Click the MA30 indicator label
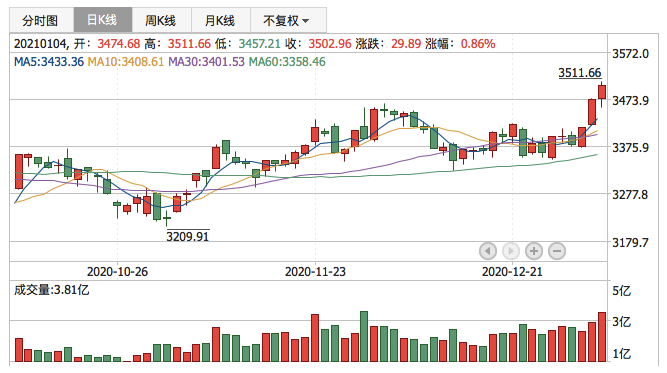 pyautogui.click(x=207, y=62)
